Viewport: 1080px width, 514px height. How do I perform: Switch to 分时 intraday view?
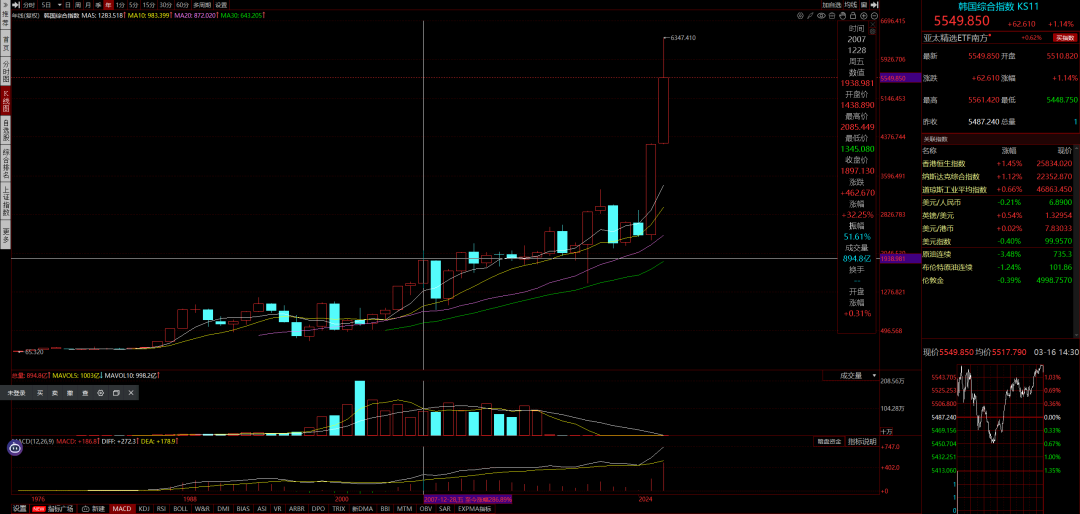pos(29,5)
